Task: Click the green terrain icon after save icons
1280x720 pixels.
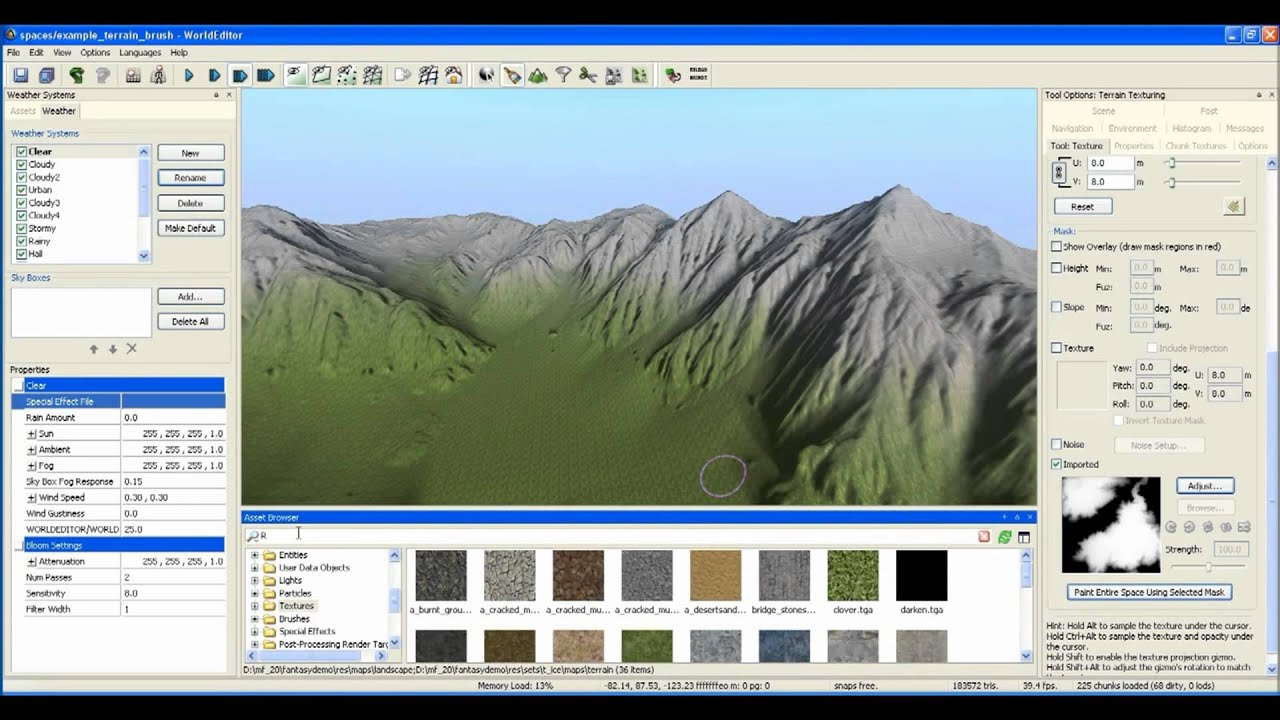Action: (x=76, y=75)
